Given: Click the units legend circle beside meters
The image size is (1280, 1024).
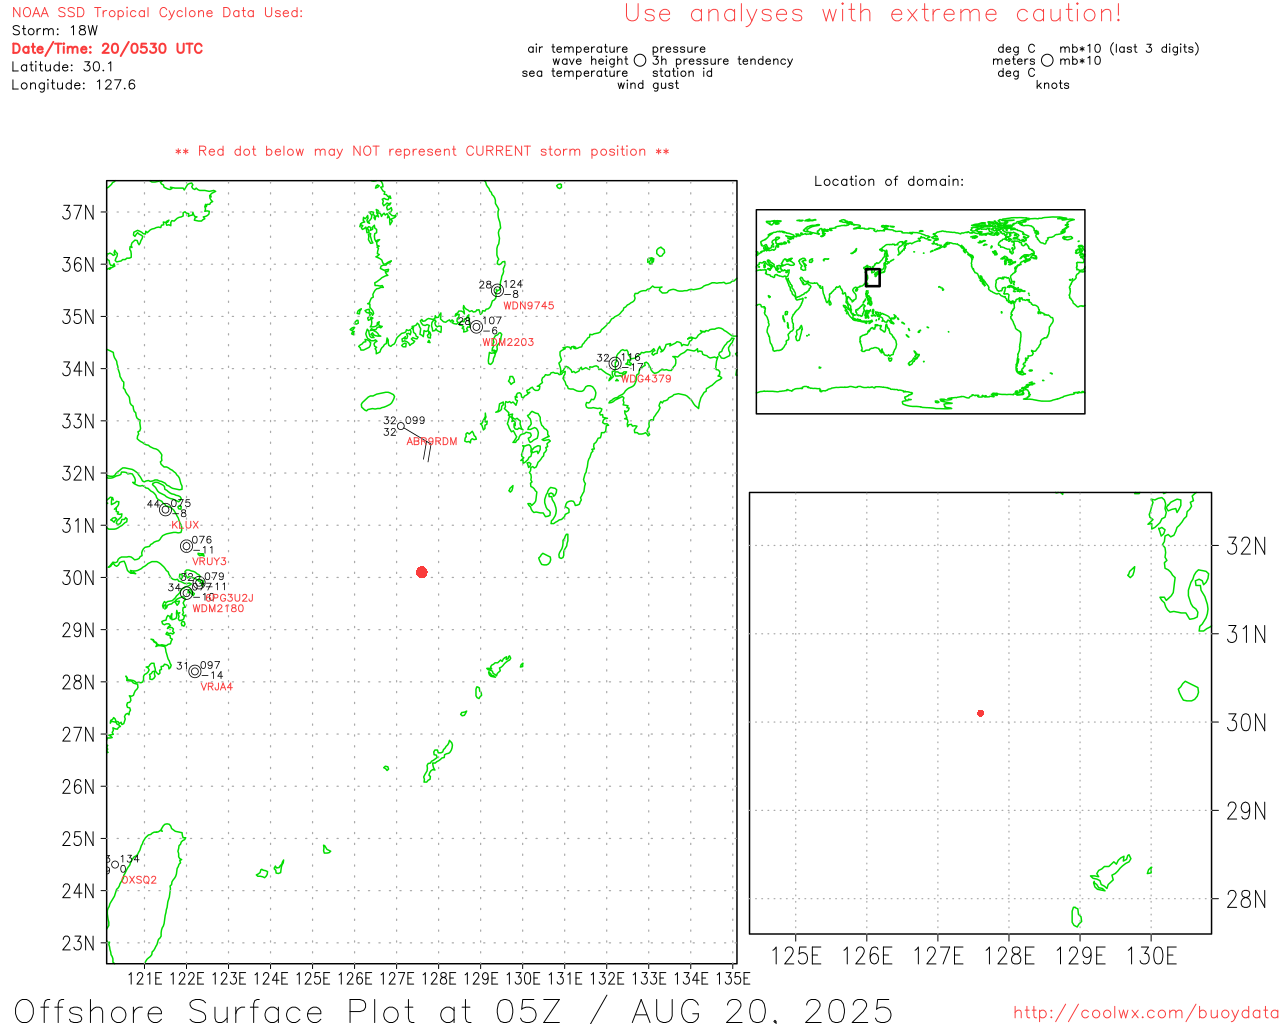Looking at the screenshot, I should pyautogui.click(x=1047, y=60).
